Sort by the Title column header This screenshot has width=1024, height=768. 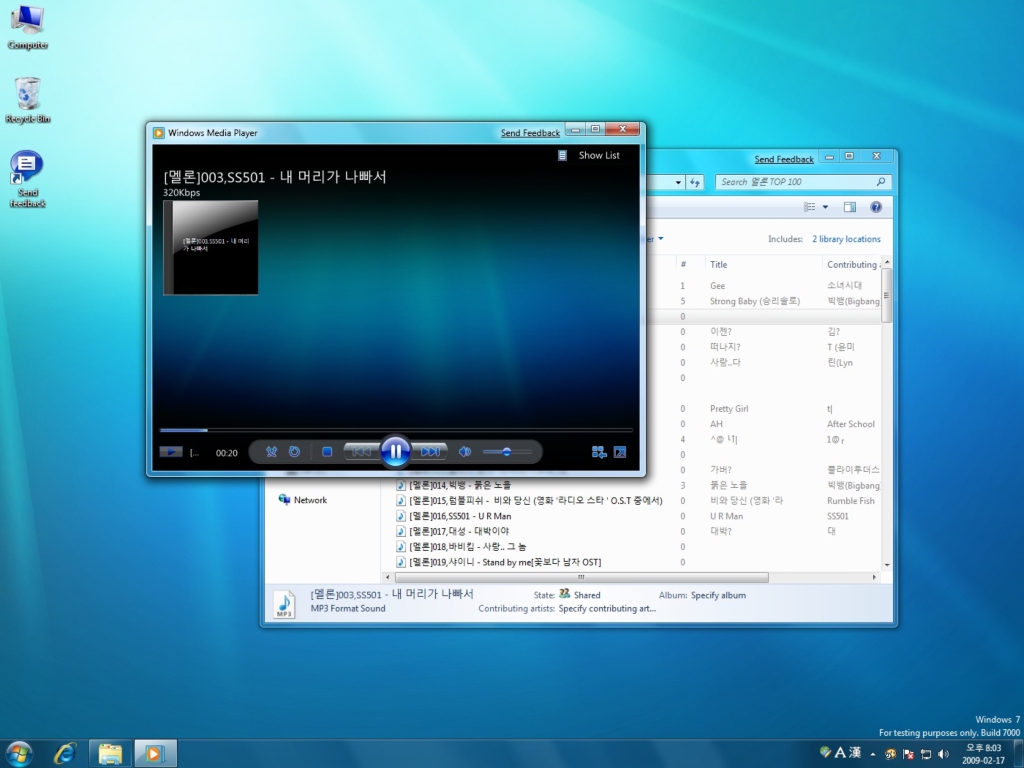[763, 264]
